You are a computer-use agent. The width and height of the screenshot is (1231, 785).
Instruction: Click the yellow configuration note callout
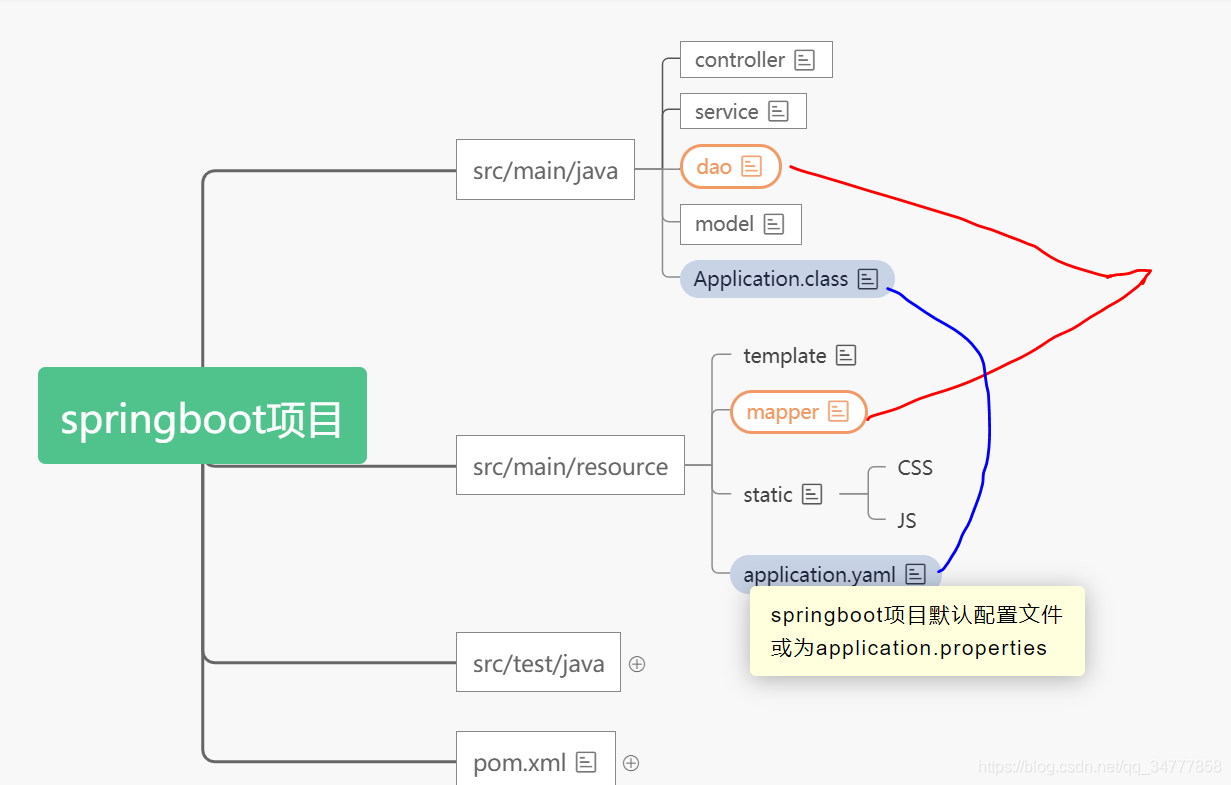tap(916, 631)
